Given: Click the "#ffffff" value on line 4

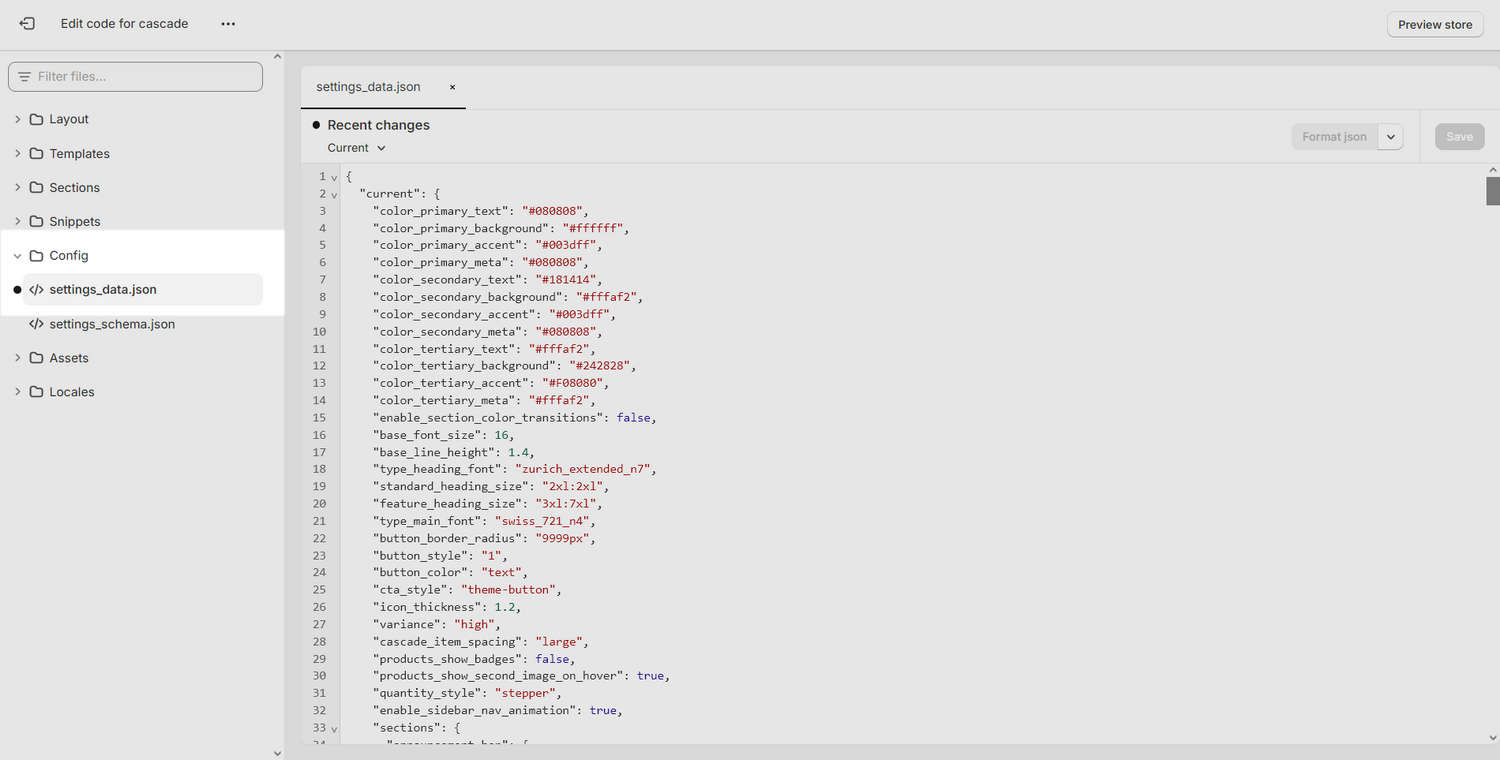Looking at the screenshot, I should click(594, 228).
